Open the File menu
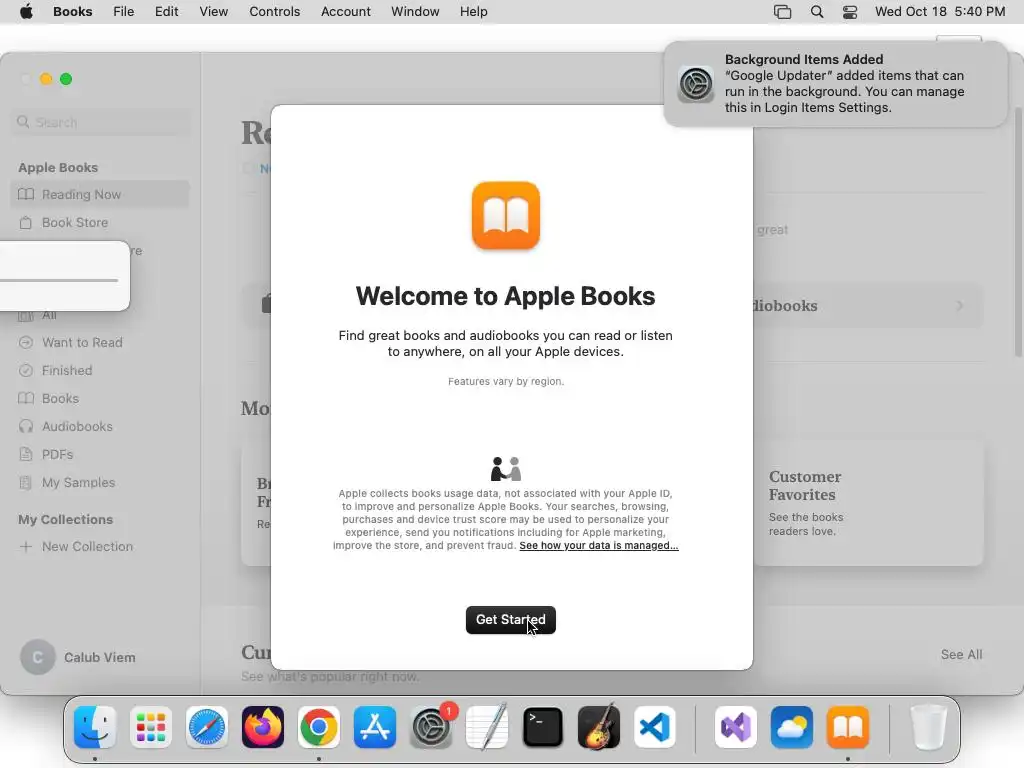This screenshot has height=768, width=1024. (123, 12)
